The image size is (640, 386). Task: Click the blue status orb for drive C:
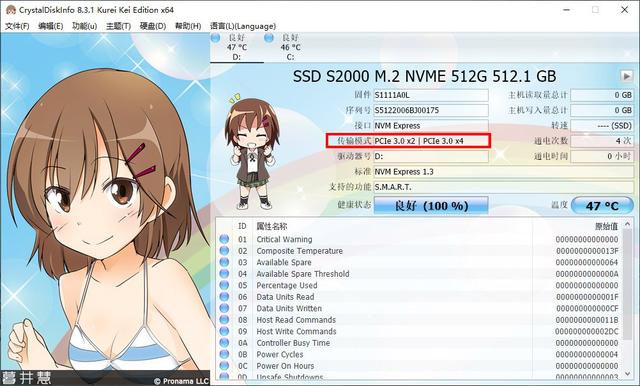click(269, 38)
